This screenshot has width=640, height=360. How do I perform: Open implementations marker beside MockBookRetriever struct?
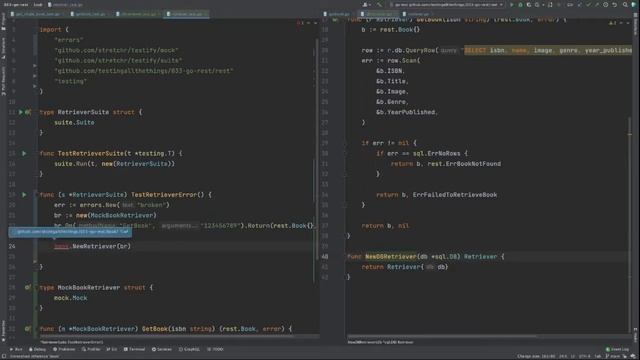27,287
